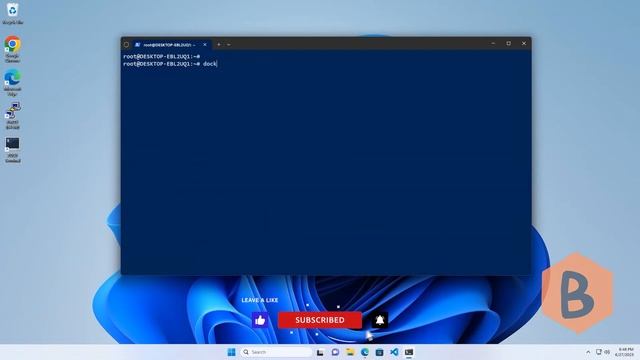Select the dark console desktop shortcut icon
The width and height of the screenshot is (640, 360).
click(x=13, y=150)
